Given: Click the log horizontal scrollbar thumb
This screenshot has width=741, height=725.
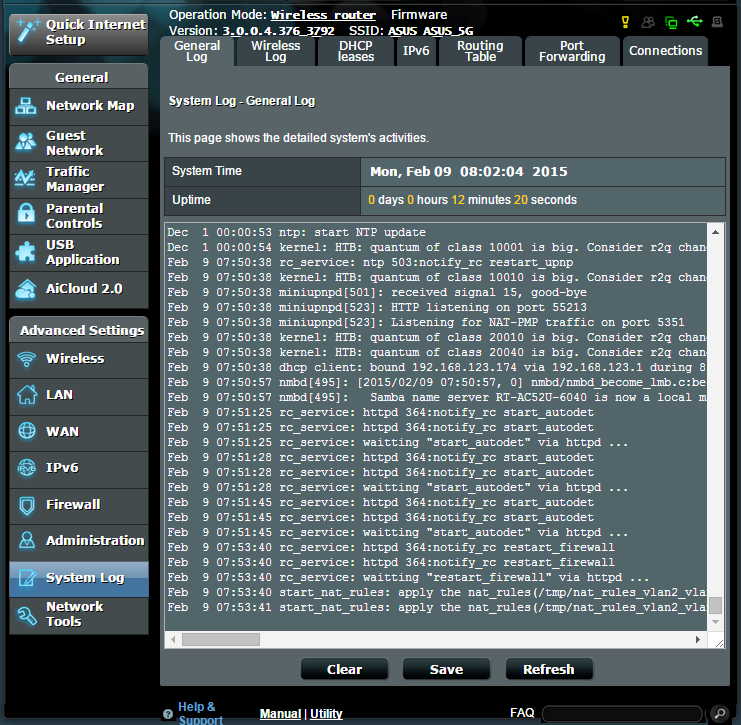Looking at the screenshot, I should (x=221, y=639).
